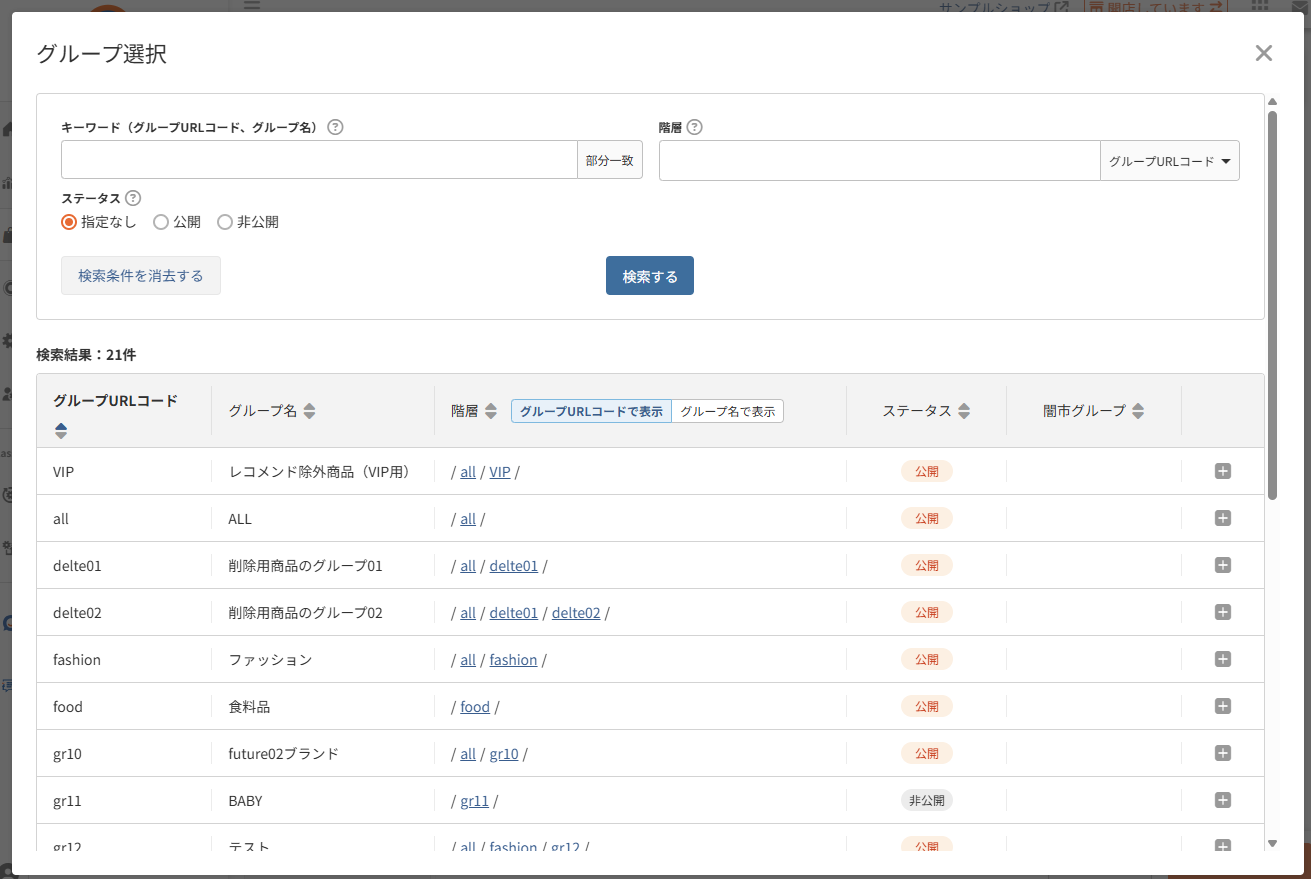Focus the 階層 search input field
Screen dimensions: 1311x879
(880, 160)
